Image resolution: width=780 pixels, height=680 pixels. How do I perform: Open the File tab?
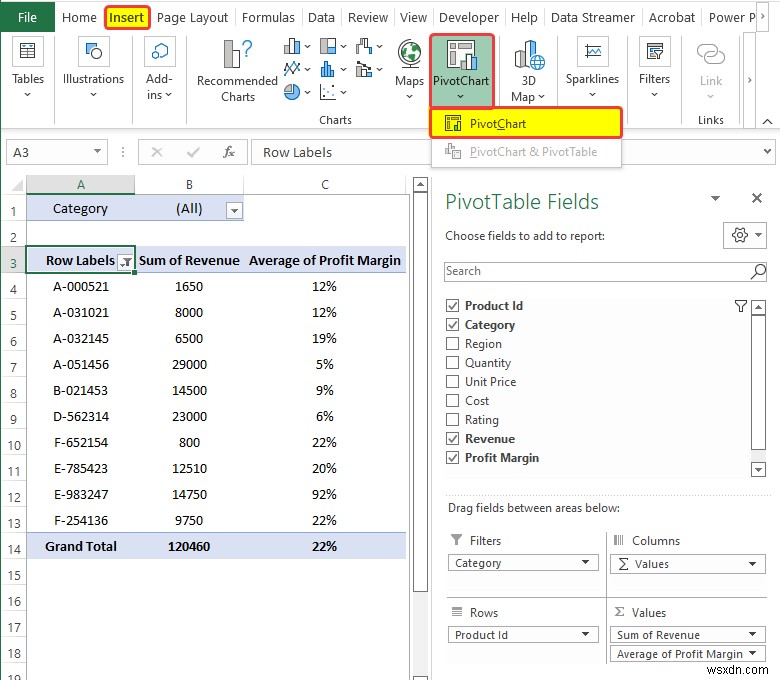pos(27,17)
